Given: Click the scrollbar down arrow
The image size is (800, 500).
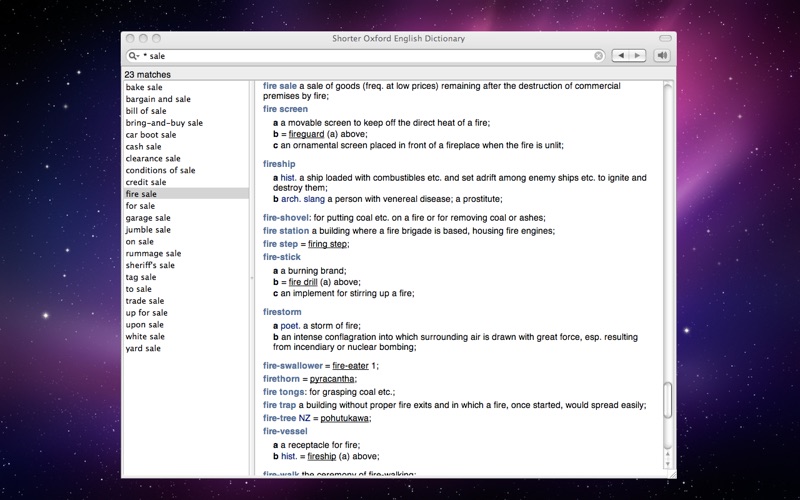Looking at the screenshot, I should (667, 463).
